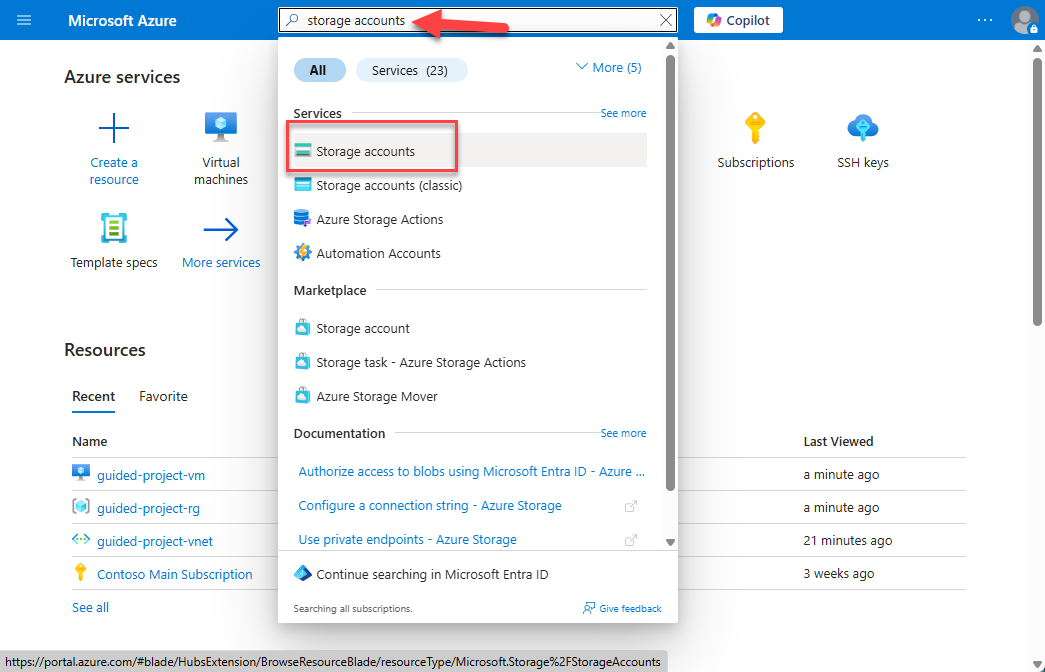Click the page scrollbar thumb
1045x672 pixels.
1037,192
